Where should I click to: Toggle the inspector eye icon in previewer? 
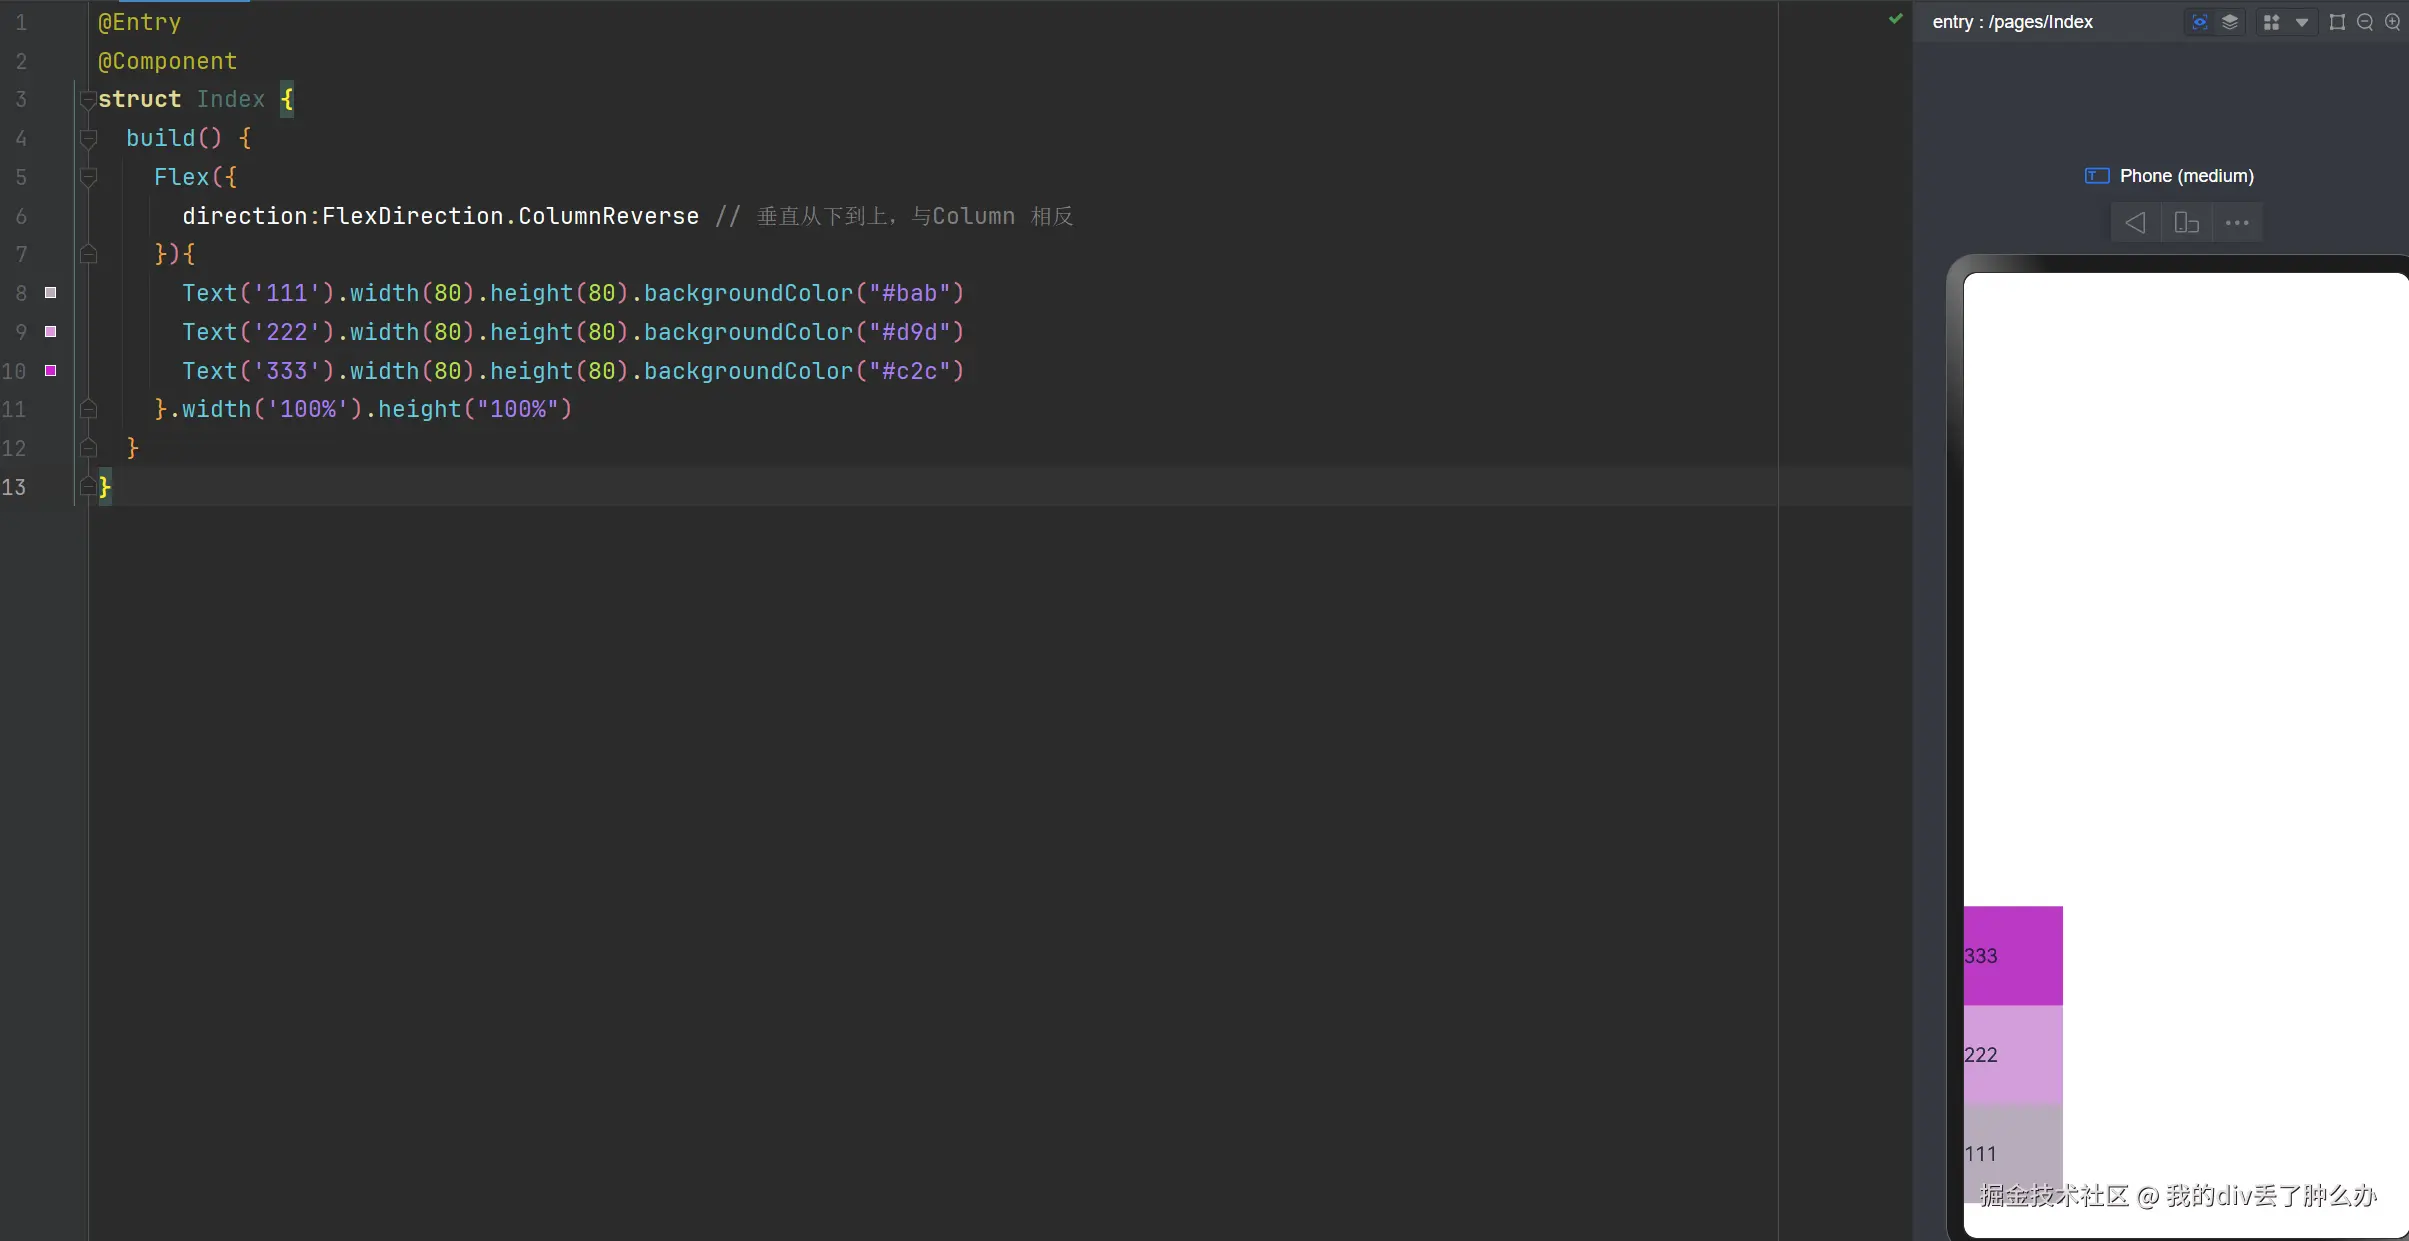click(x=2199, y=22)
